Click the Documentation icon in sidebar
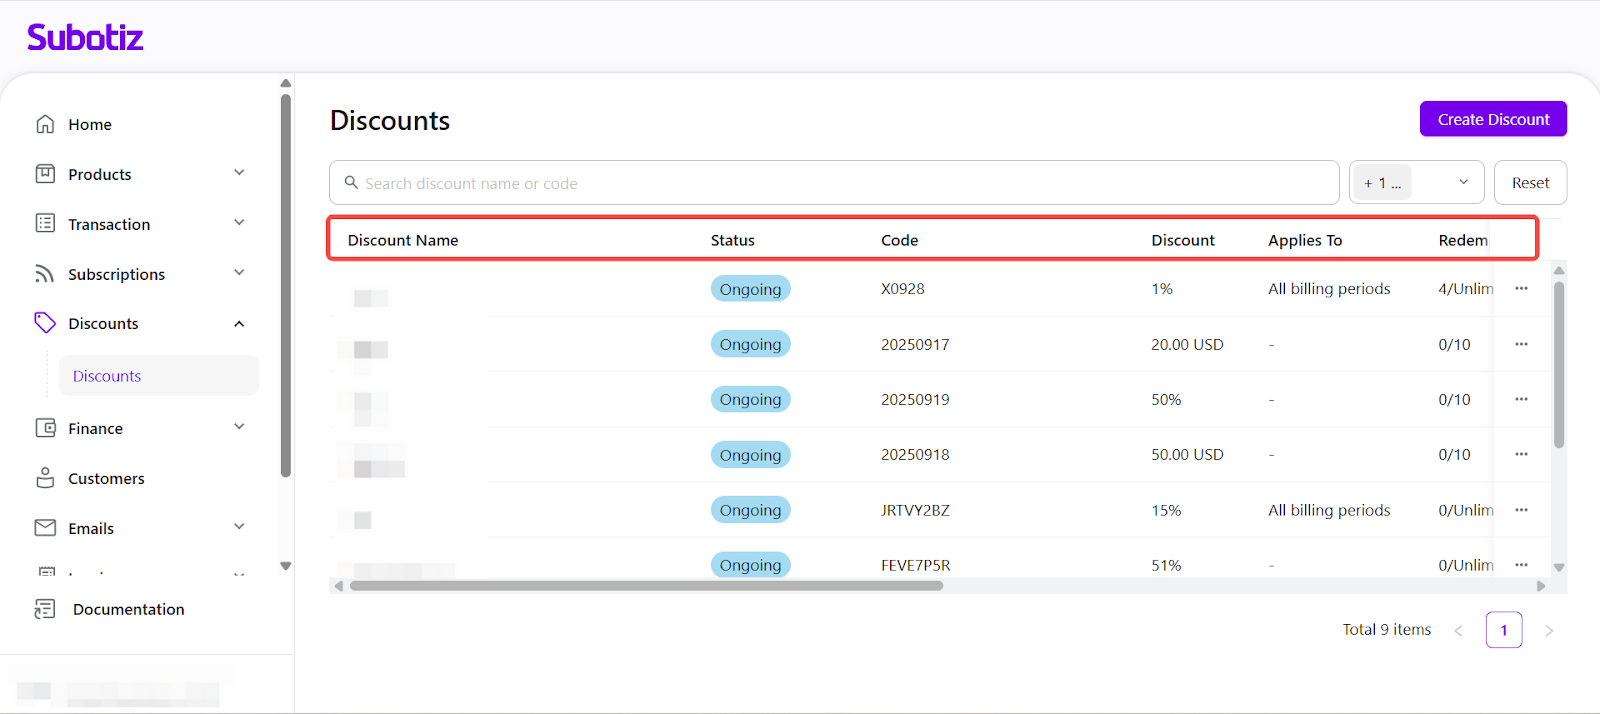The image size is (1600, 714). [x=45, y=609]
